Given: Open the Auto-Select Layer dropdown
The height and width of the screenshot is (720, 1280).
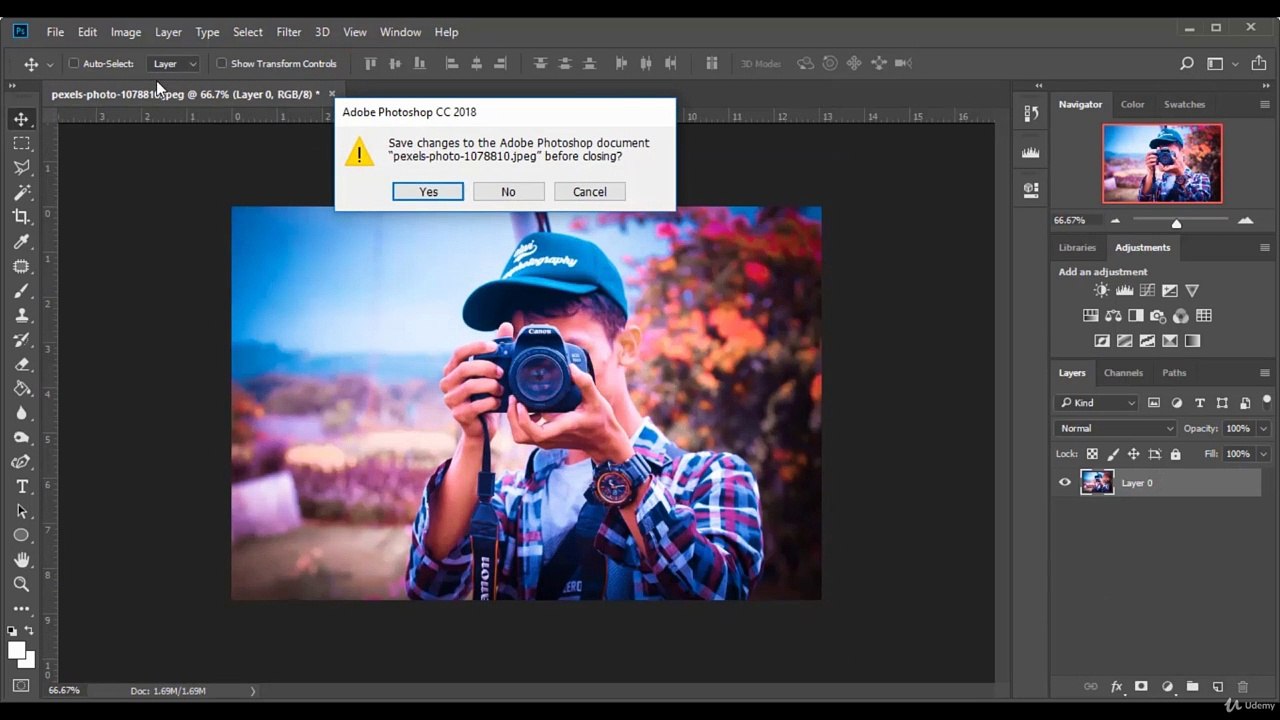Looking at the screenshot, I should 173,64.
